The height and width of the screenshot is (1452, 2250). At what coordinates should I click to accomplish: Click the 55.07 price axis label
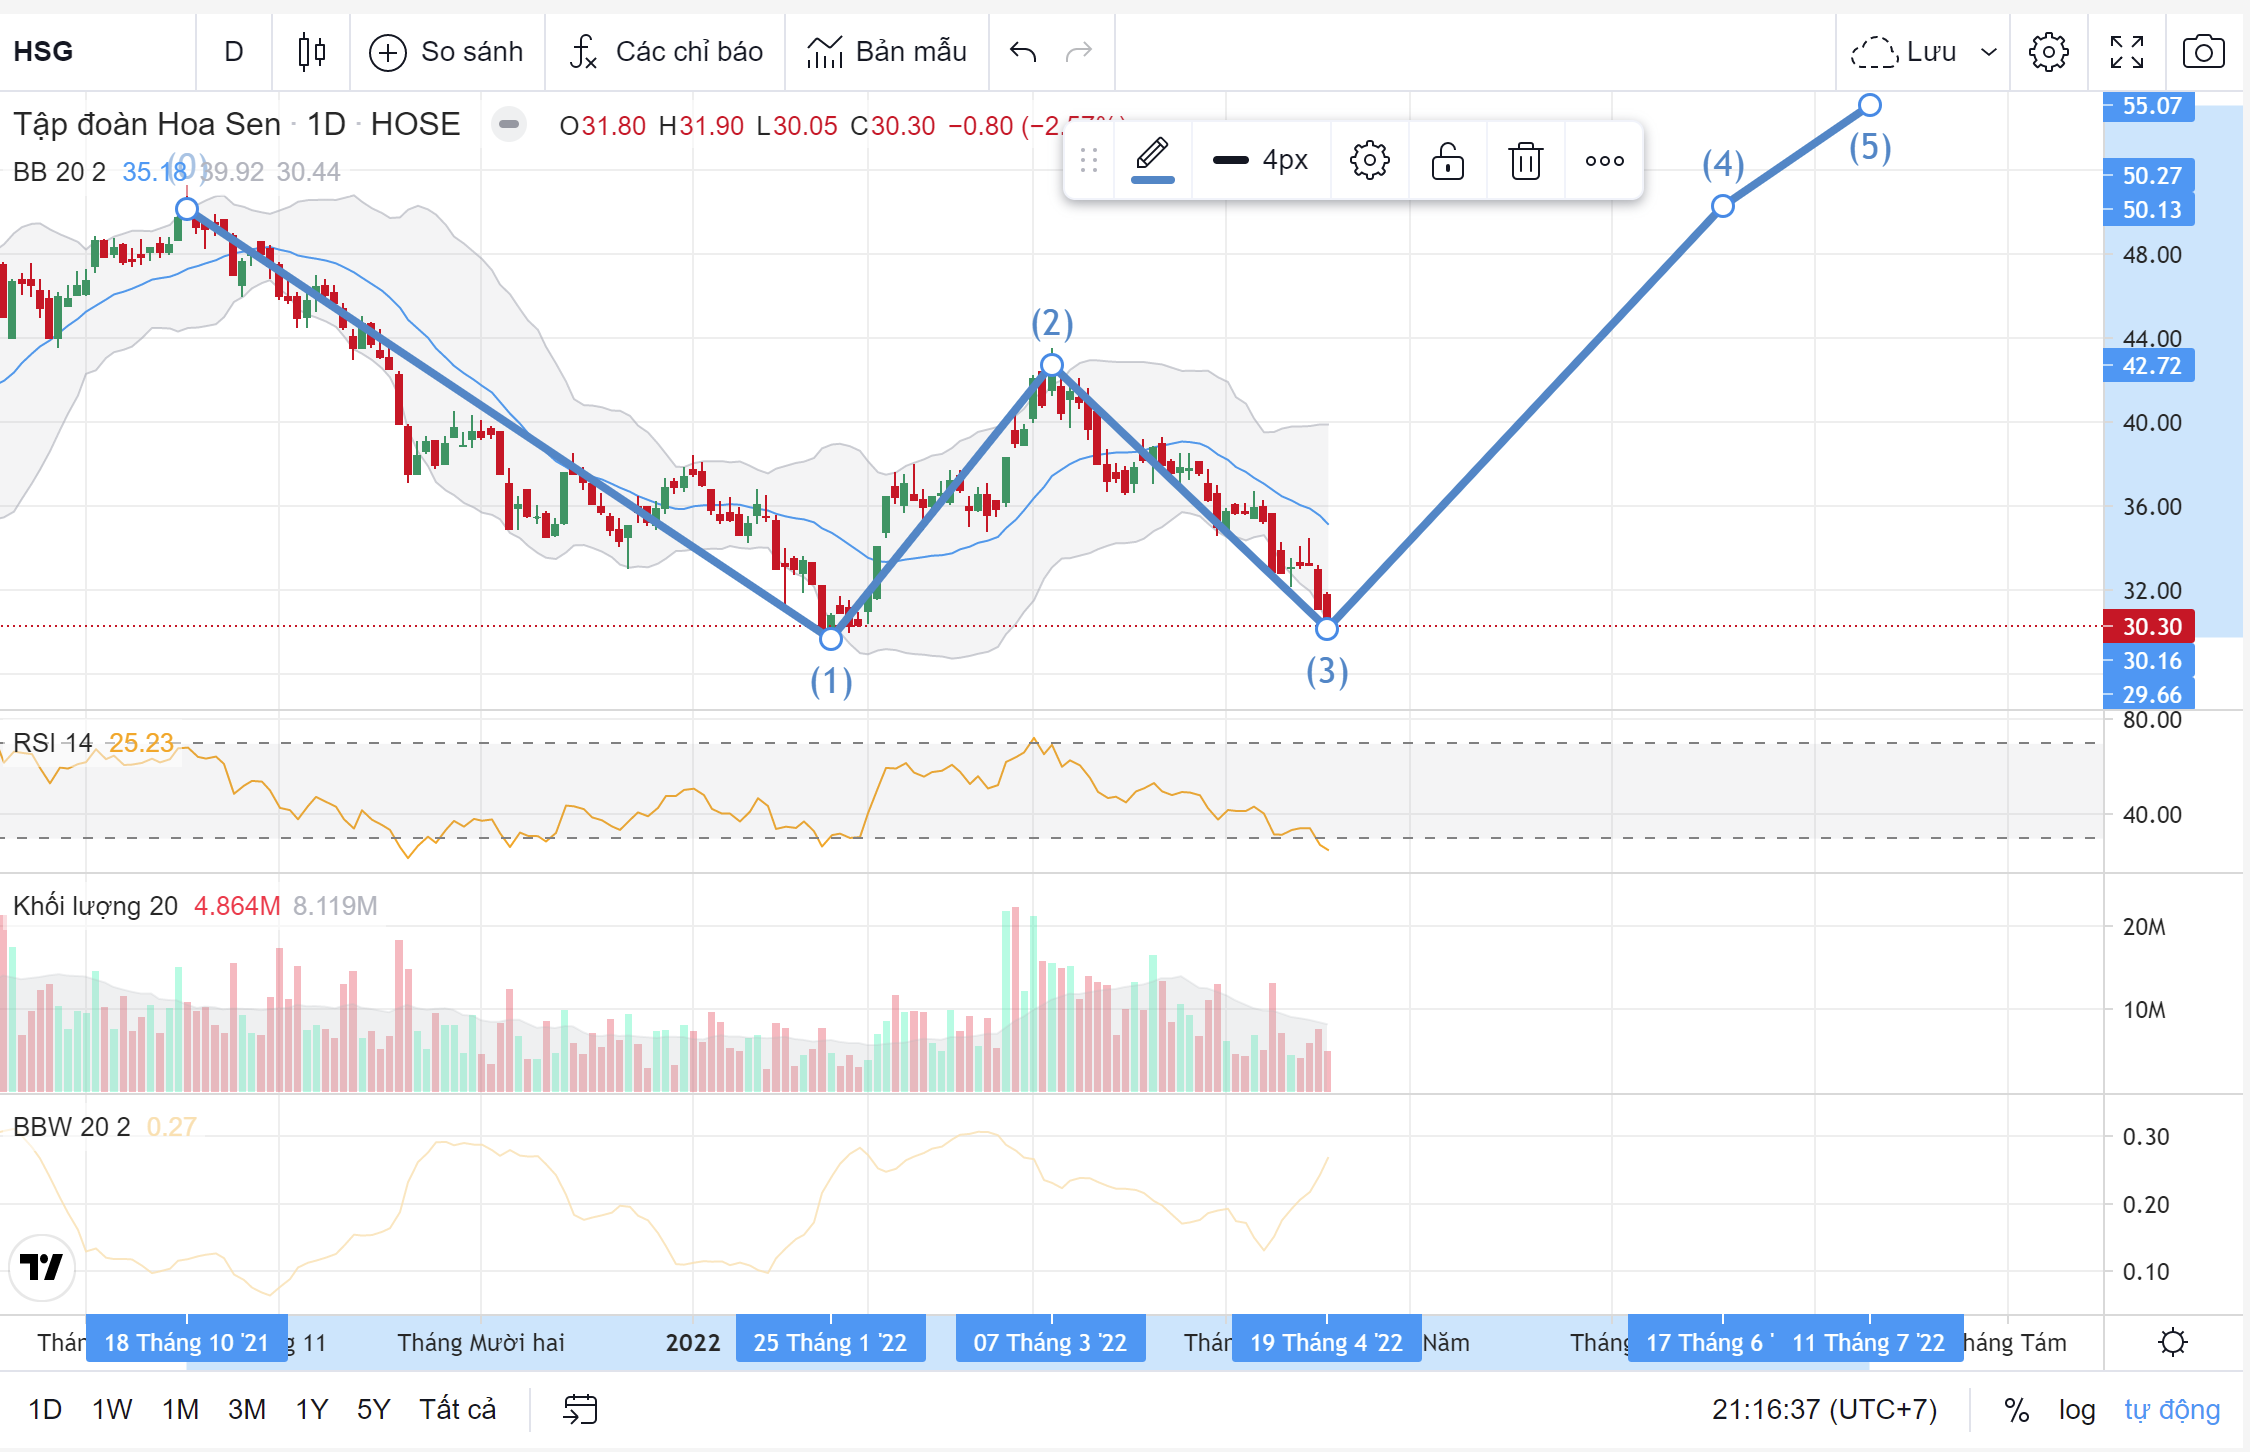point(2149,105)
